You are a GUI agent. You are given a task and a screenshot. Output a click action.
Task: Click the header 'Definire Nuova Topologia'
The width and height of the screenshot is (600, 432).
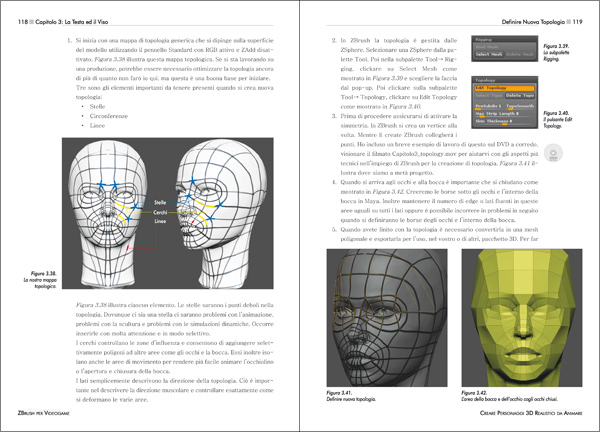coord(533,22)
